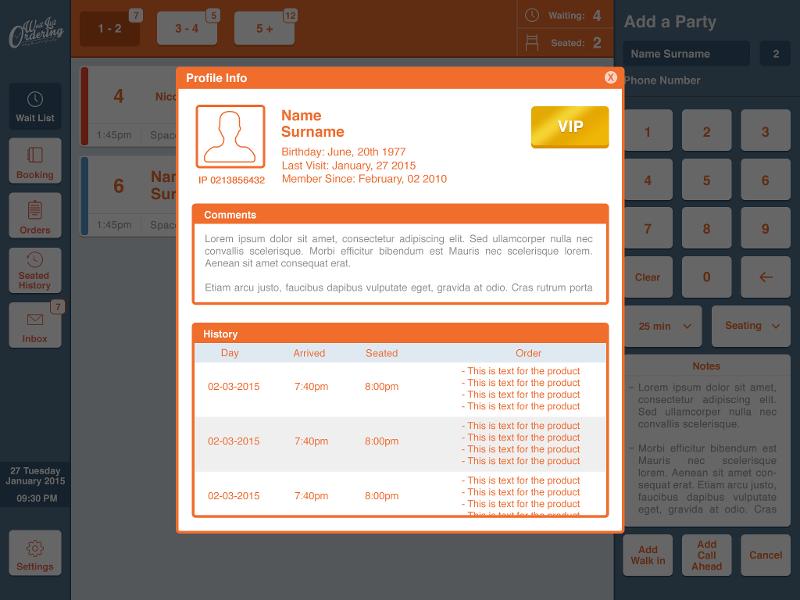Open the Settings gear at bottom left

coord(34,551)
